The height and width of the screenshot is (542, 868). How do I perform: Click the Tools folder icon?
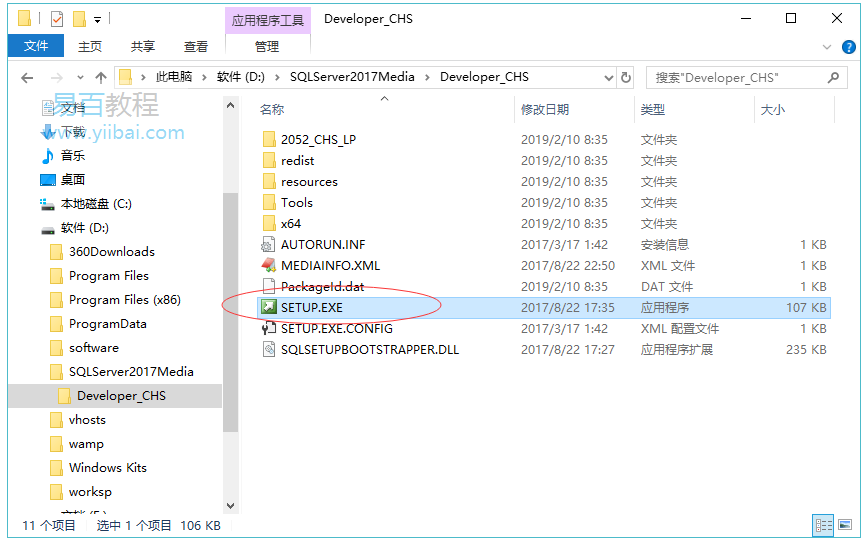[x=269, y=202]
